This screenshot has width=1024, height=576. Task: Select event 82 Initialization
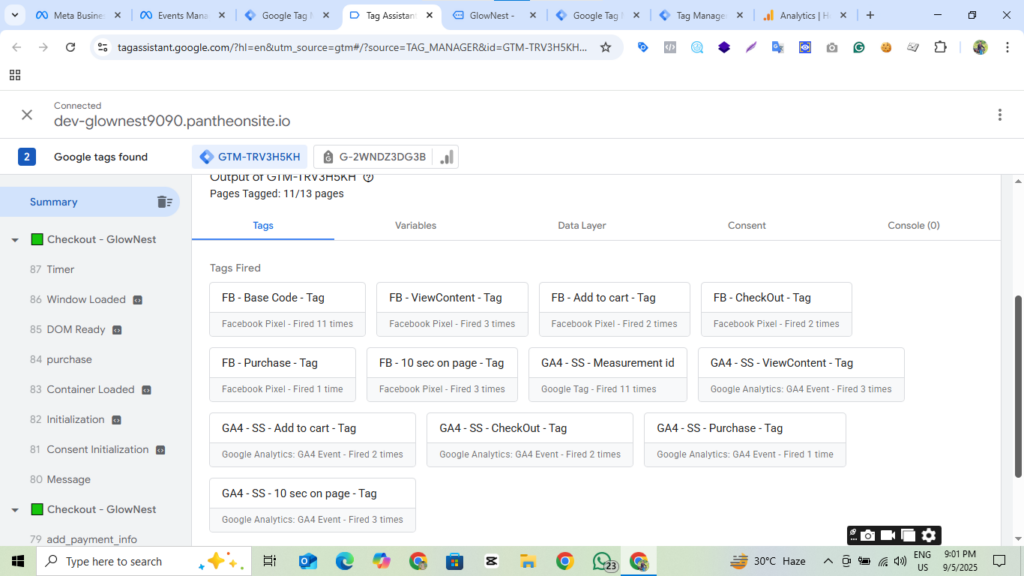click(68, 419)
